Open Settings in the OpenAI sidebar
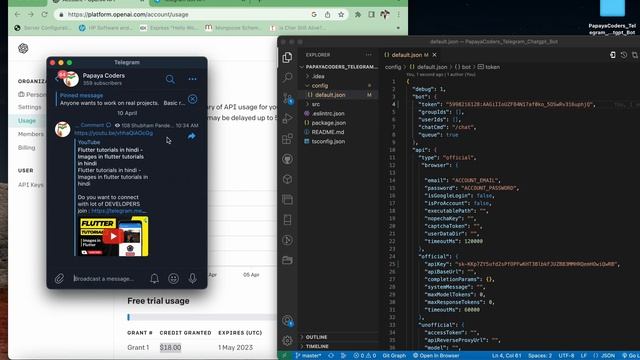This screenshot has height=360, width=640. [29, 107]
